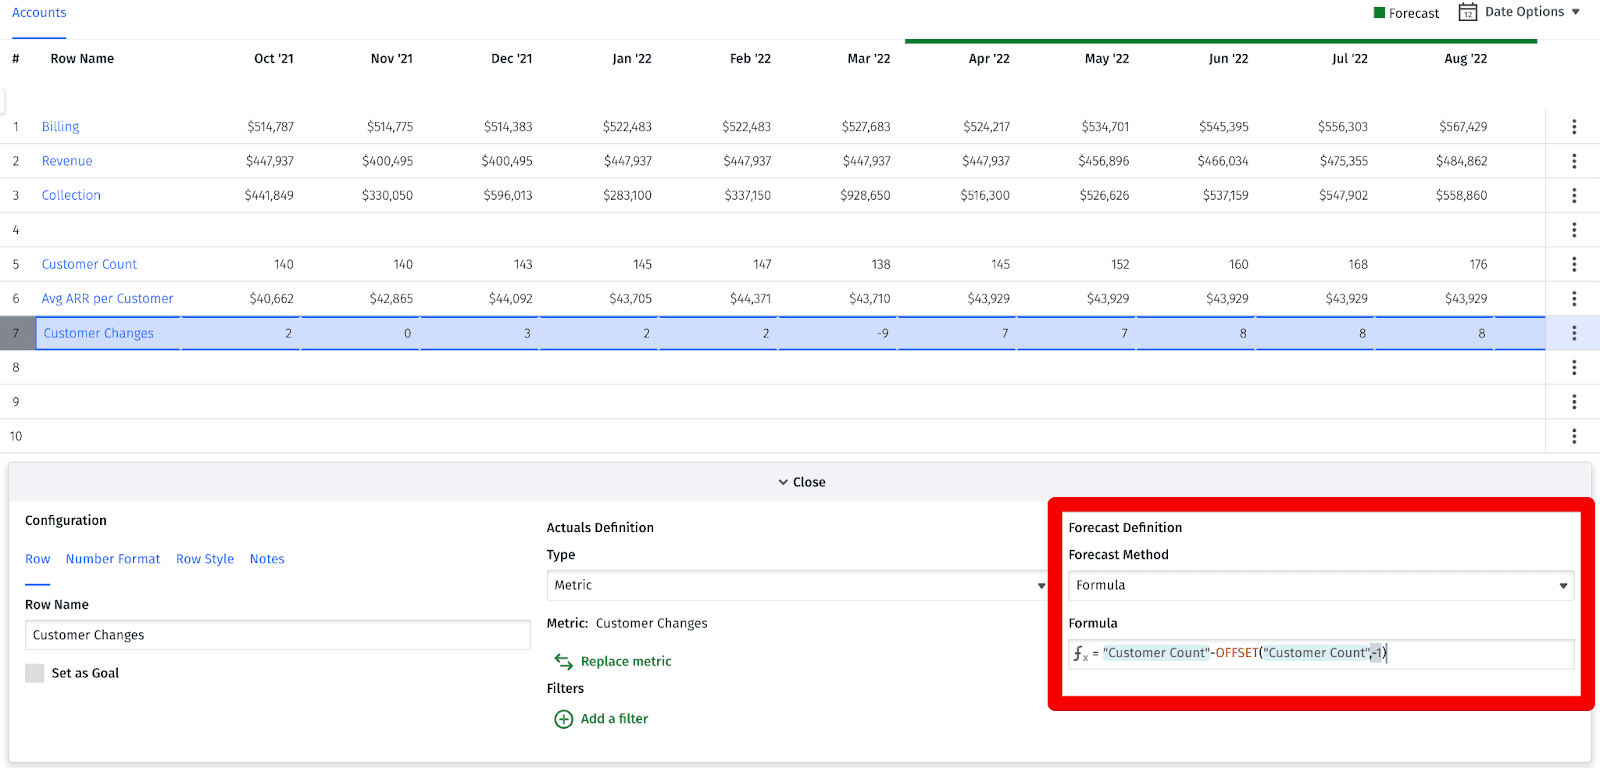
Task: Open the three-dot menu on row 9
Action: coord(1574,401)
